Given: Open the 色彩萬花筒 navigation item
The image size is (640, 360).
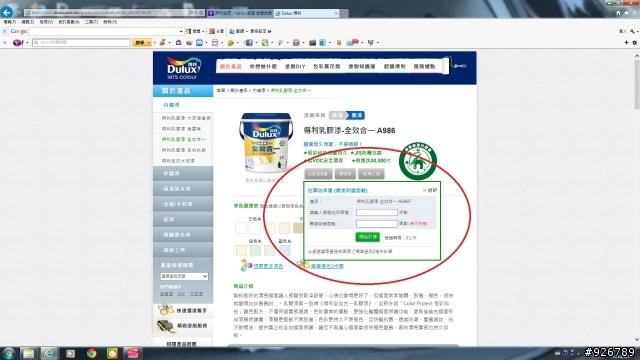Looking at the screenshot, I should coord(327,66).
